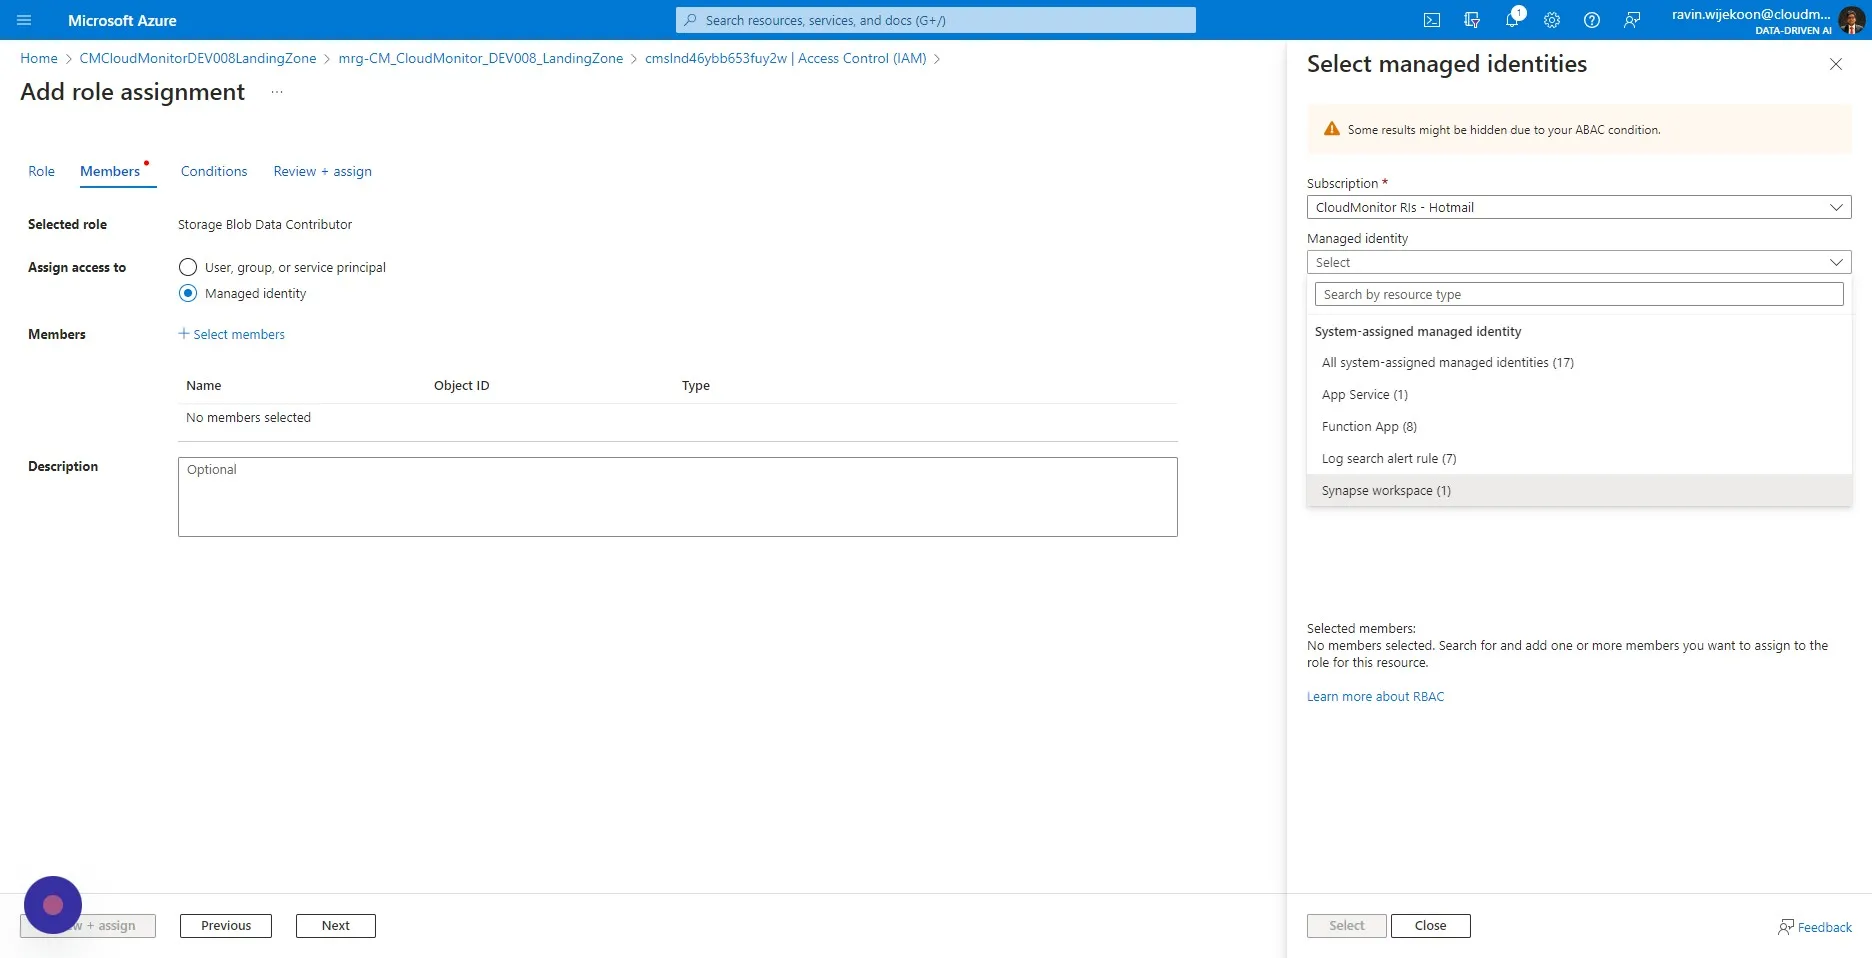Image resolution: width=1872 pixels, height=958 pixels.
Task: Pick All system-assigned managed identities (17)
Action: tap(1579, 362)
